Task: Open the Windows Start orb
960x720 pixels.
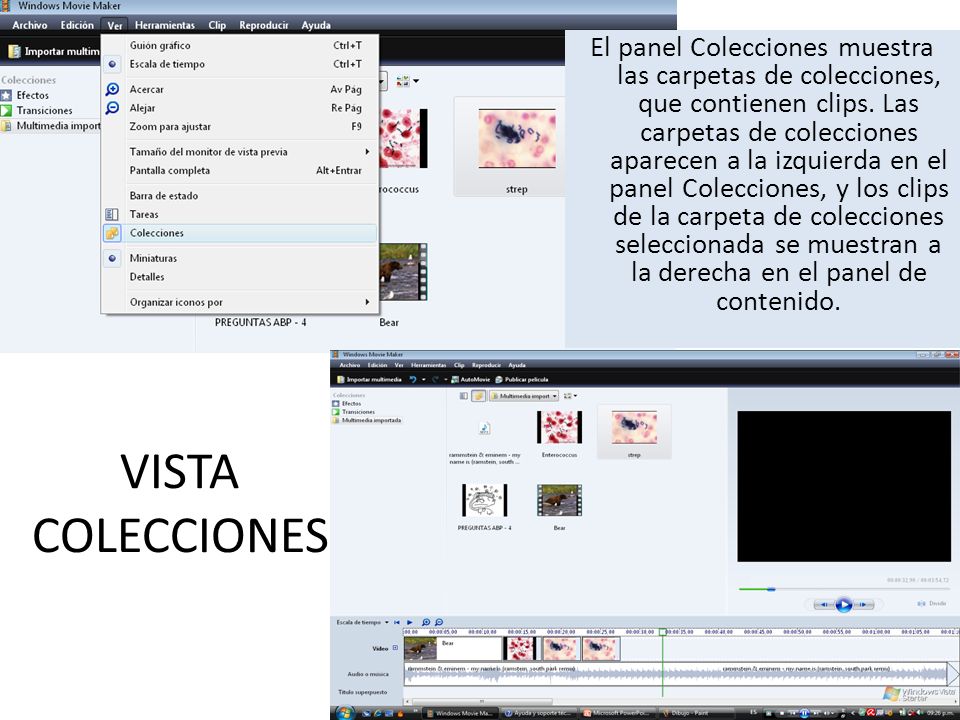Action: click(x=345, y=713)
